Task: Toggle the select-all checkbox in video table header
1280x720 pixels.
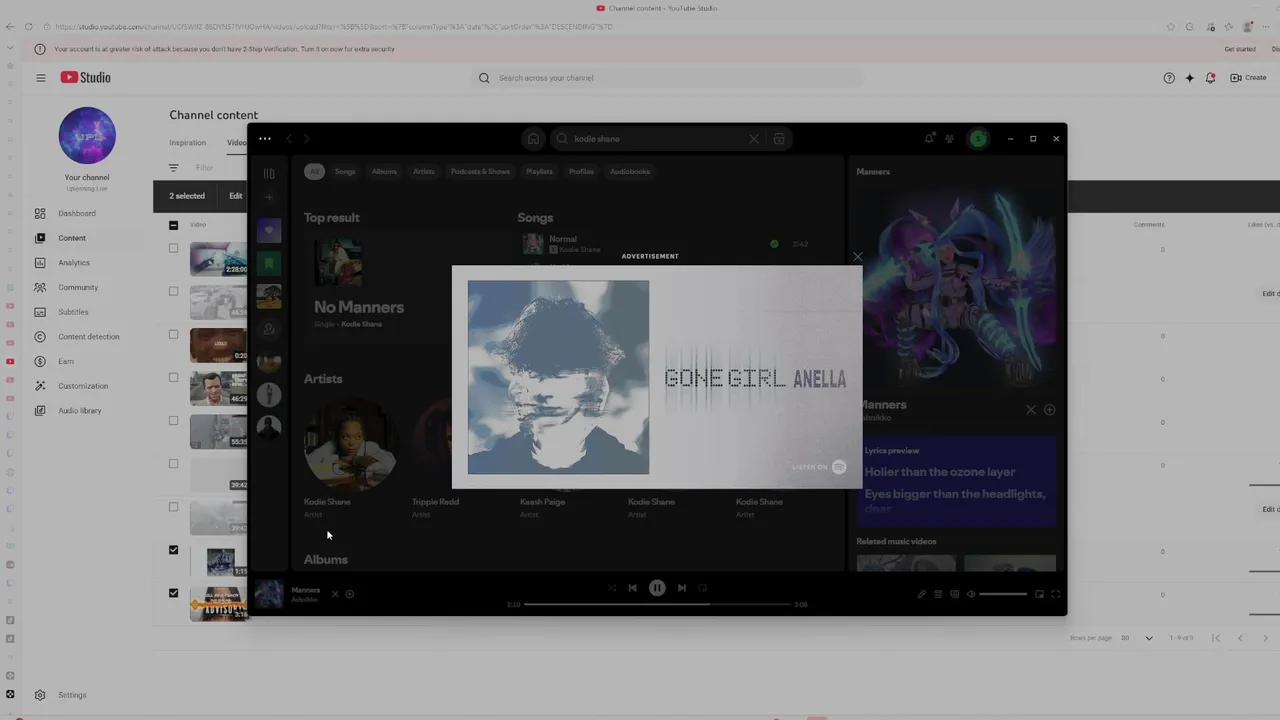Action: tap(173, 225)
